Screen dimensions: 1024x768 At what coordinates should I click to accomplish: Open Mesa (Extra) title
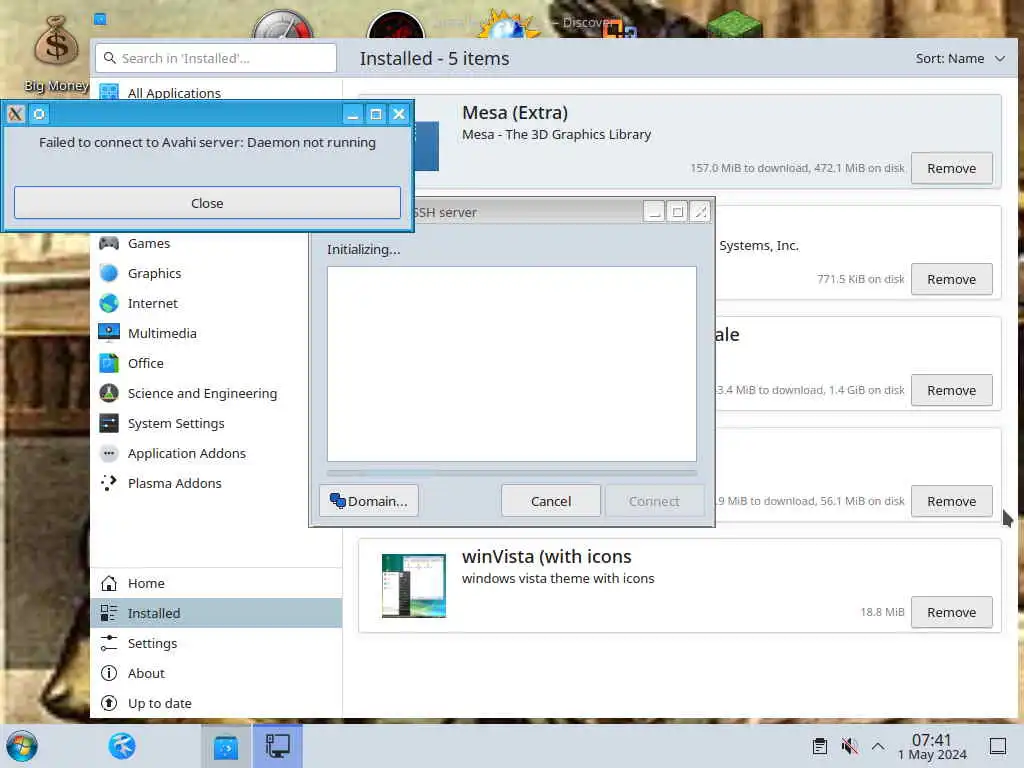(515, 112)
